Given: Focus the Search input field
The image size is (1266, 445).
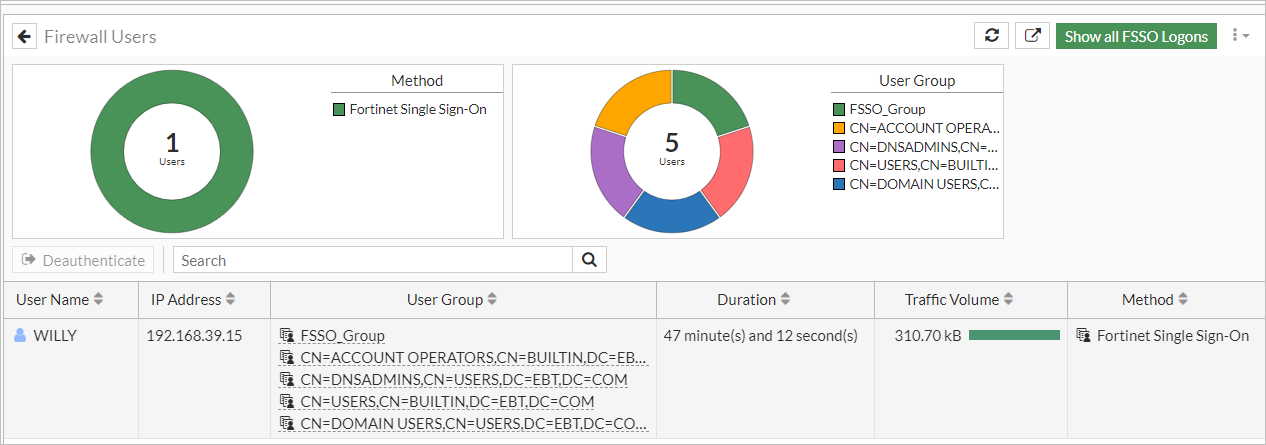Looking at the screenshot, I should pyautogui.click(x=373, y=260).
